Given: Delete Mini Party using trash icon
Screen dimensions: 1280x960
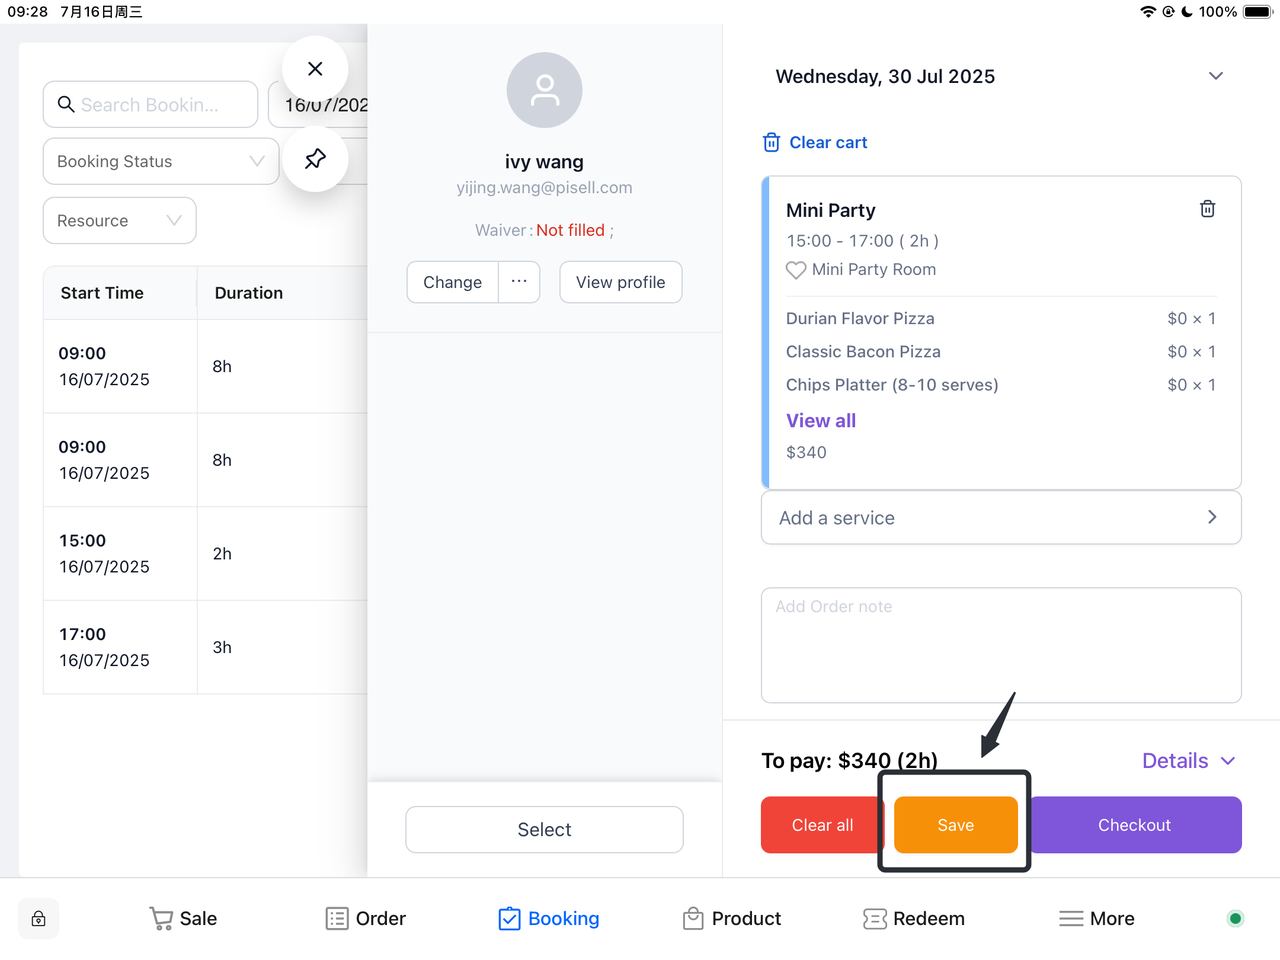Looking at the screenshot, I should 1207,209.
